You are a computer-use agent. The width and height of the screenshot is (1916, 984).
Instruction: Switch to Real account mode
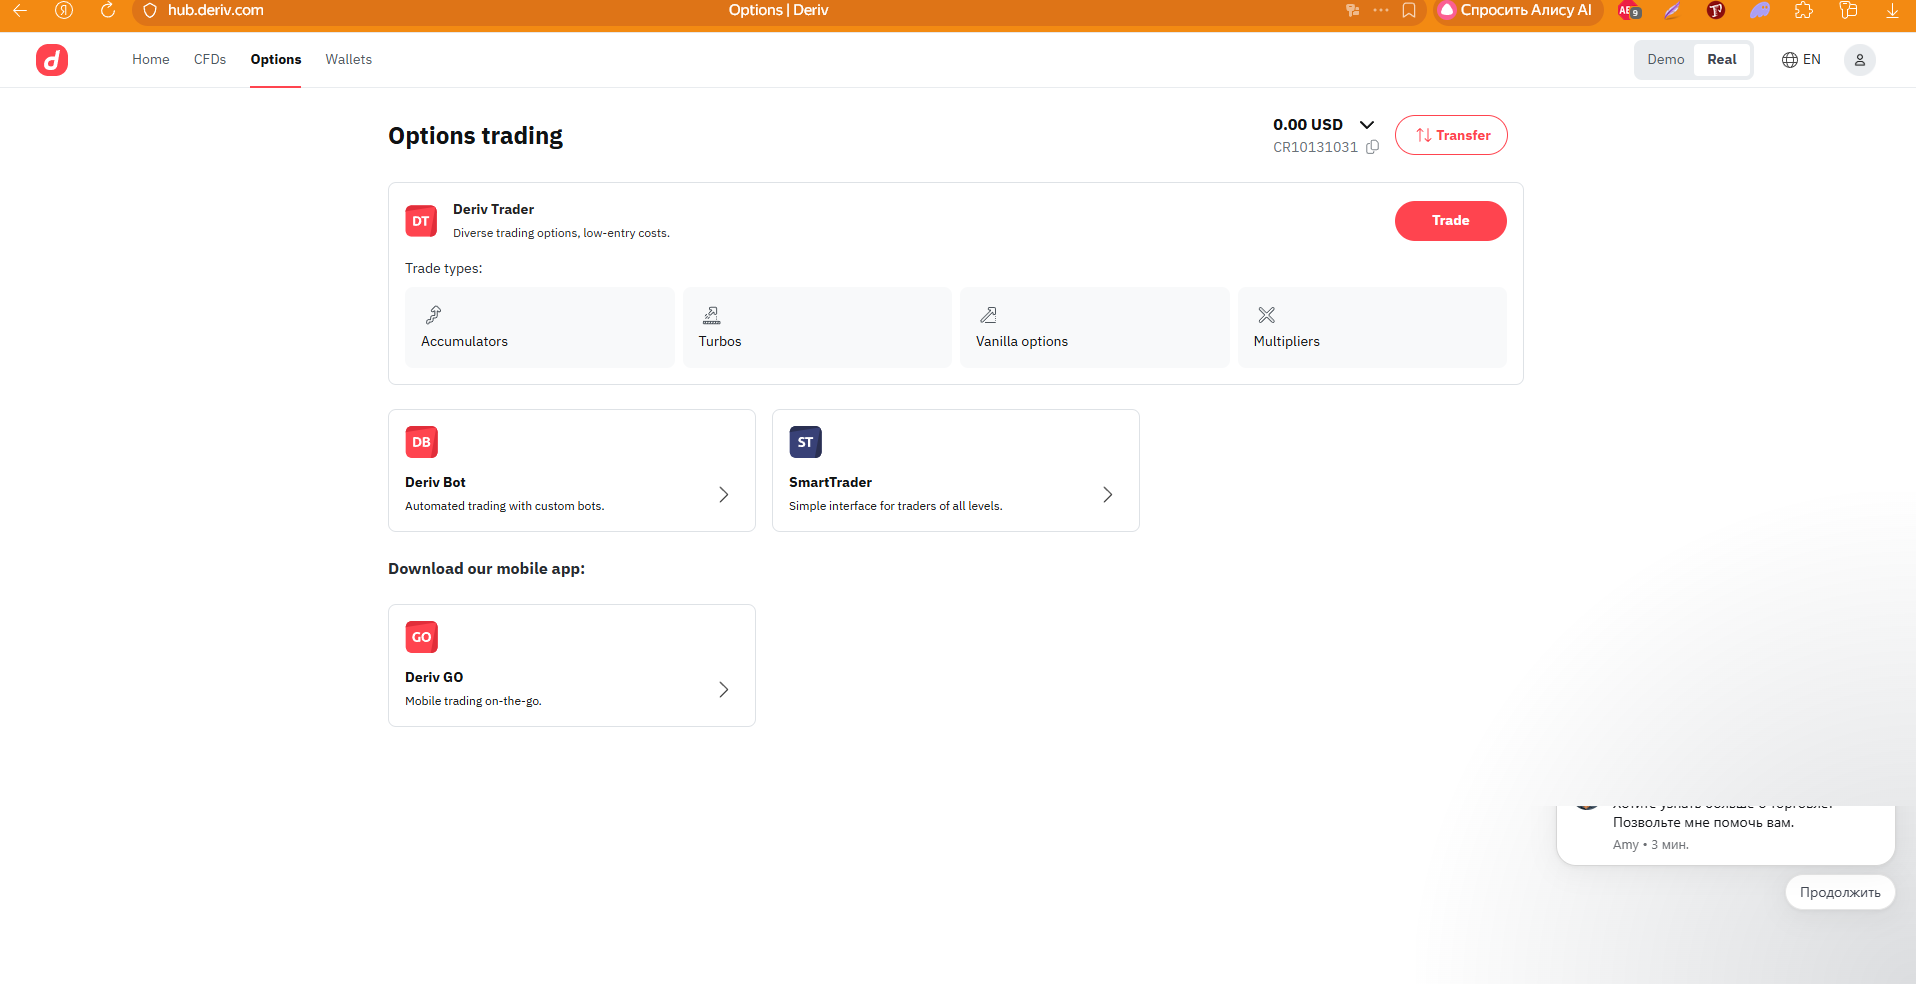point(1721,60)
